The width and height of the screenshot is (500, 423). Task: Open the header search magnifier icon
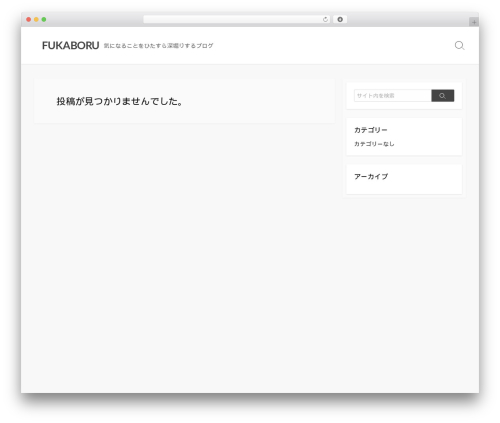pyautogui.click(x=459, y=45)
